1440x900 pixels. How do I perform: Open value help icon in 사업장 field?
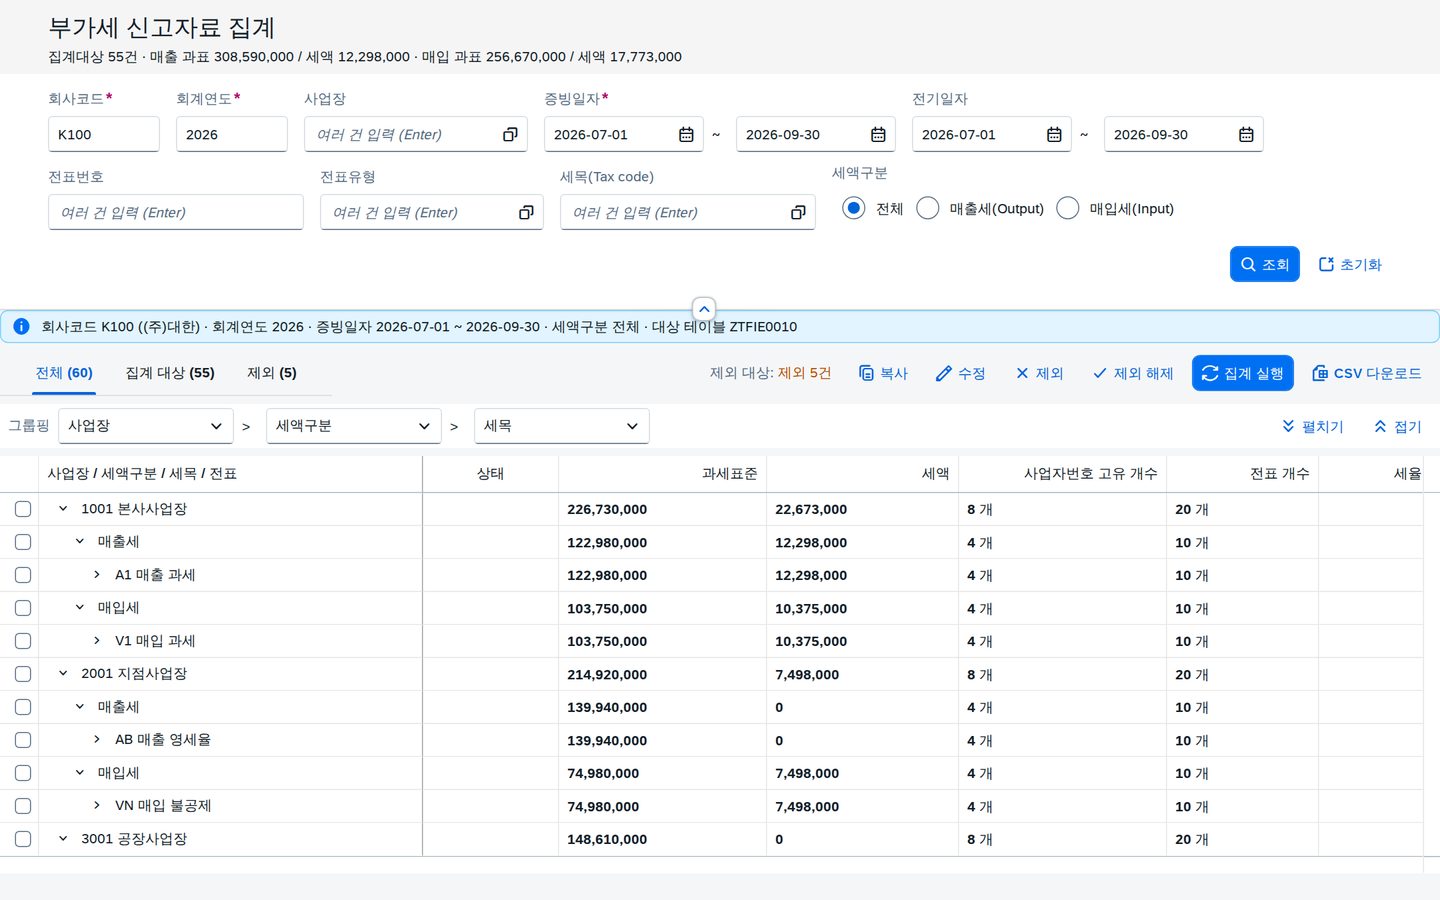510,134
